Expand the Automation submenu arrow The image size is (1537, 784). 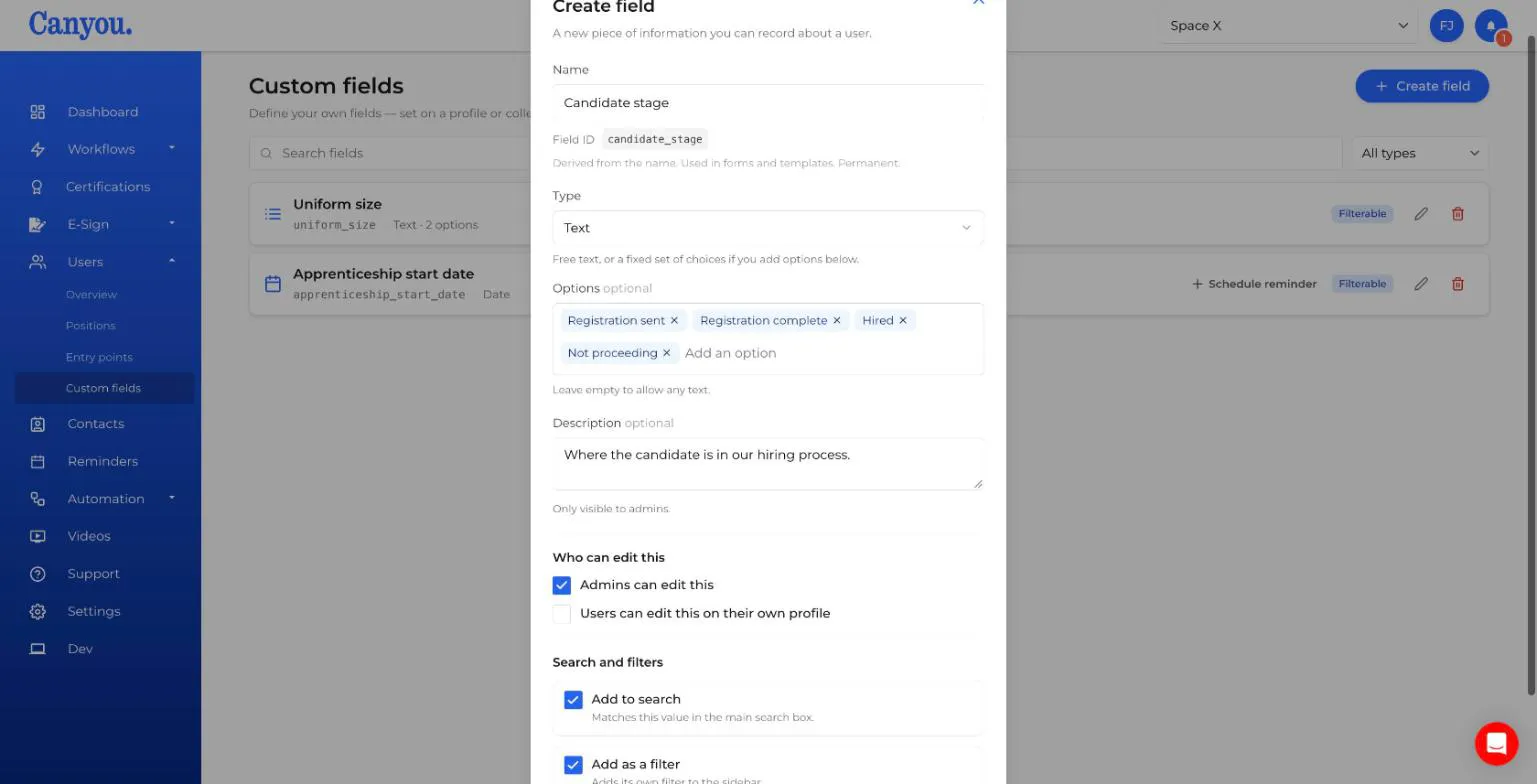[172, 498]
